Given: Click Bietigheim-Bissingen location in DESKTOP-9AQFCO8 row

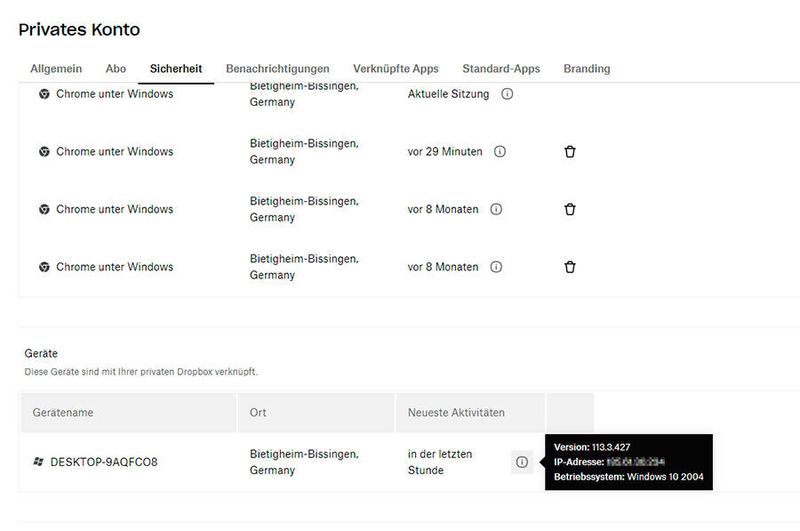Looking at the screenshot, I should [x=304, y=462].
